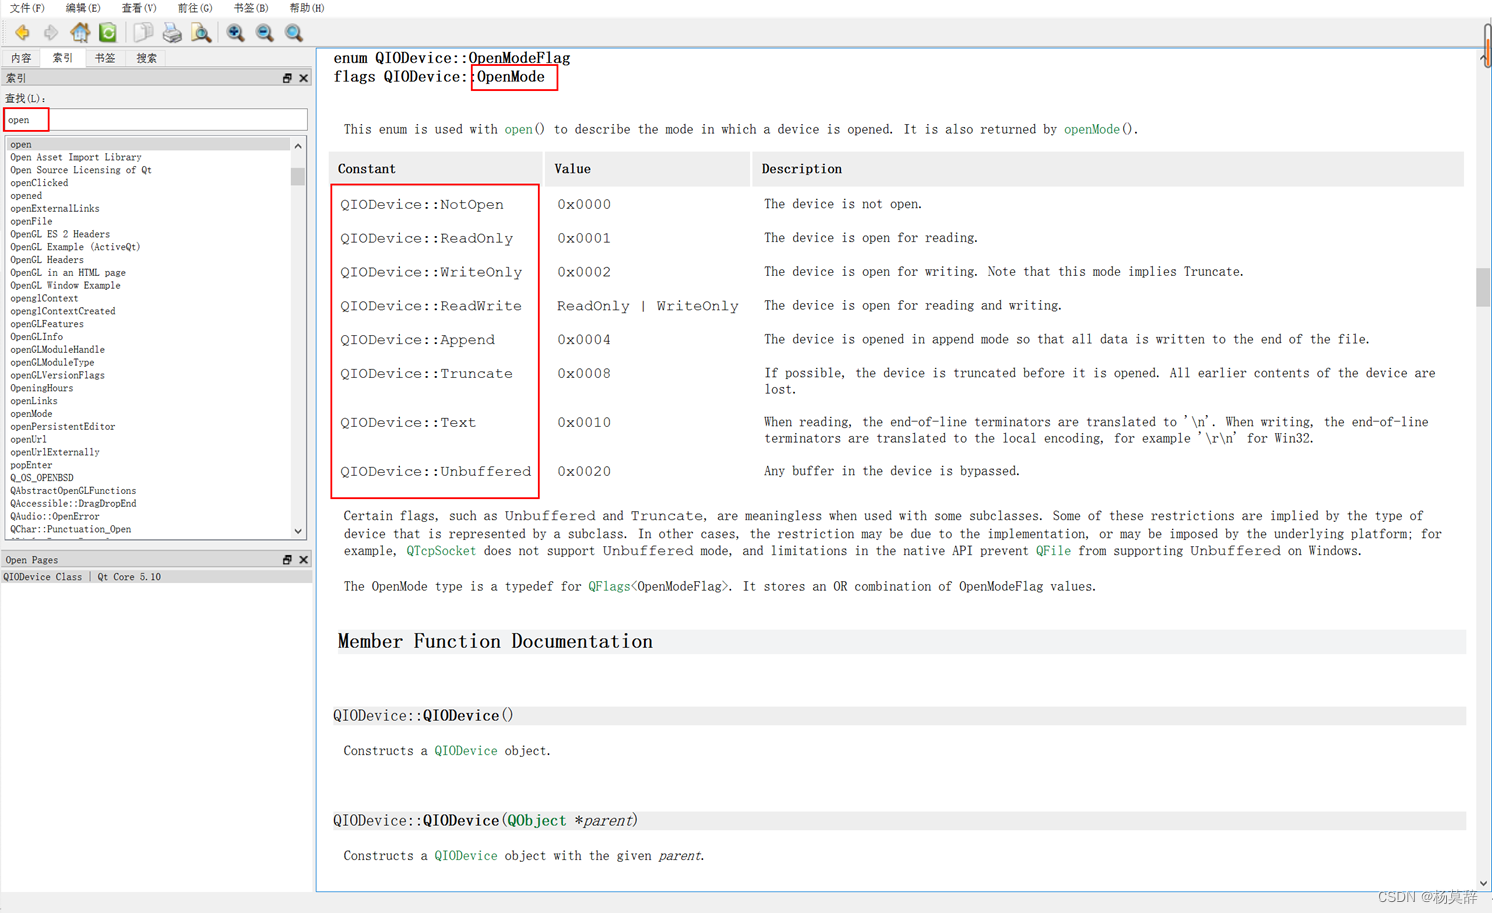Image resolution: width=1493 pixels, height=914 pixels.
Task: Click the index list scrollbar thumb
Action: click(298, 177)
